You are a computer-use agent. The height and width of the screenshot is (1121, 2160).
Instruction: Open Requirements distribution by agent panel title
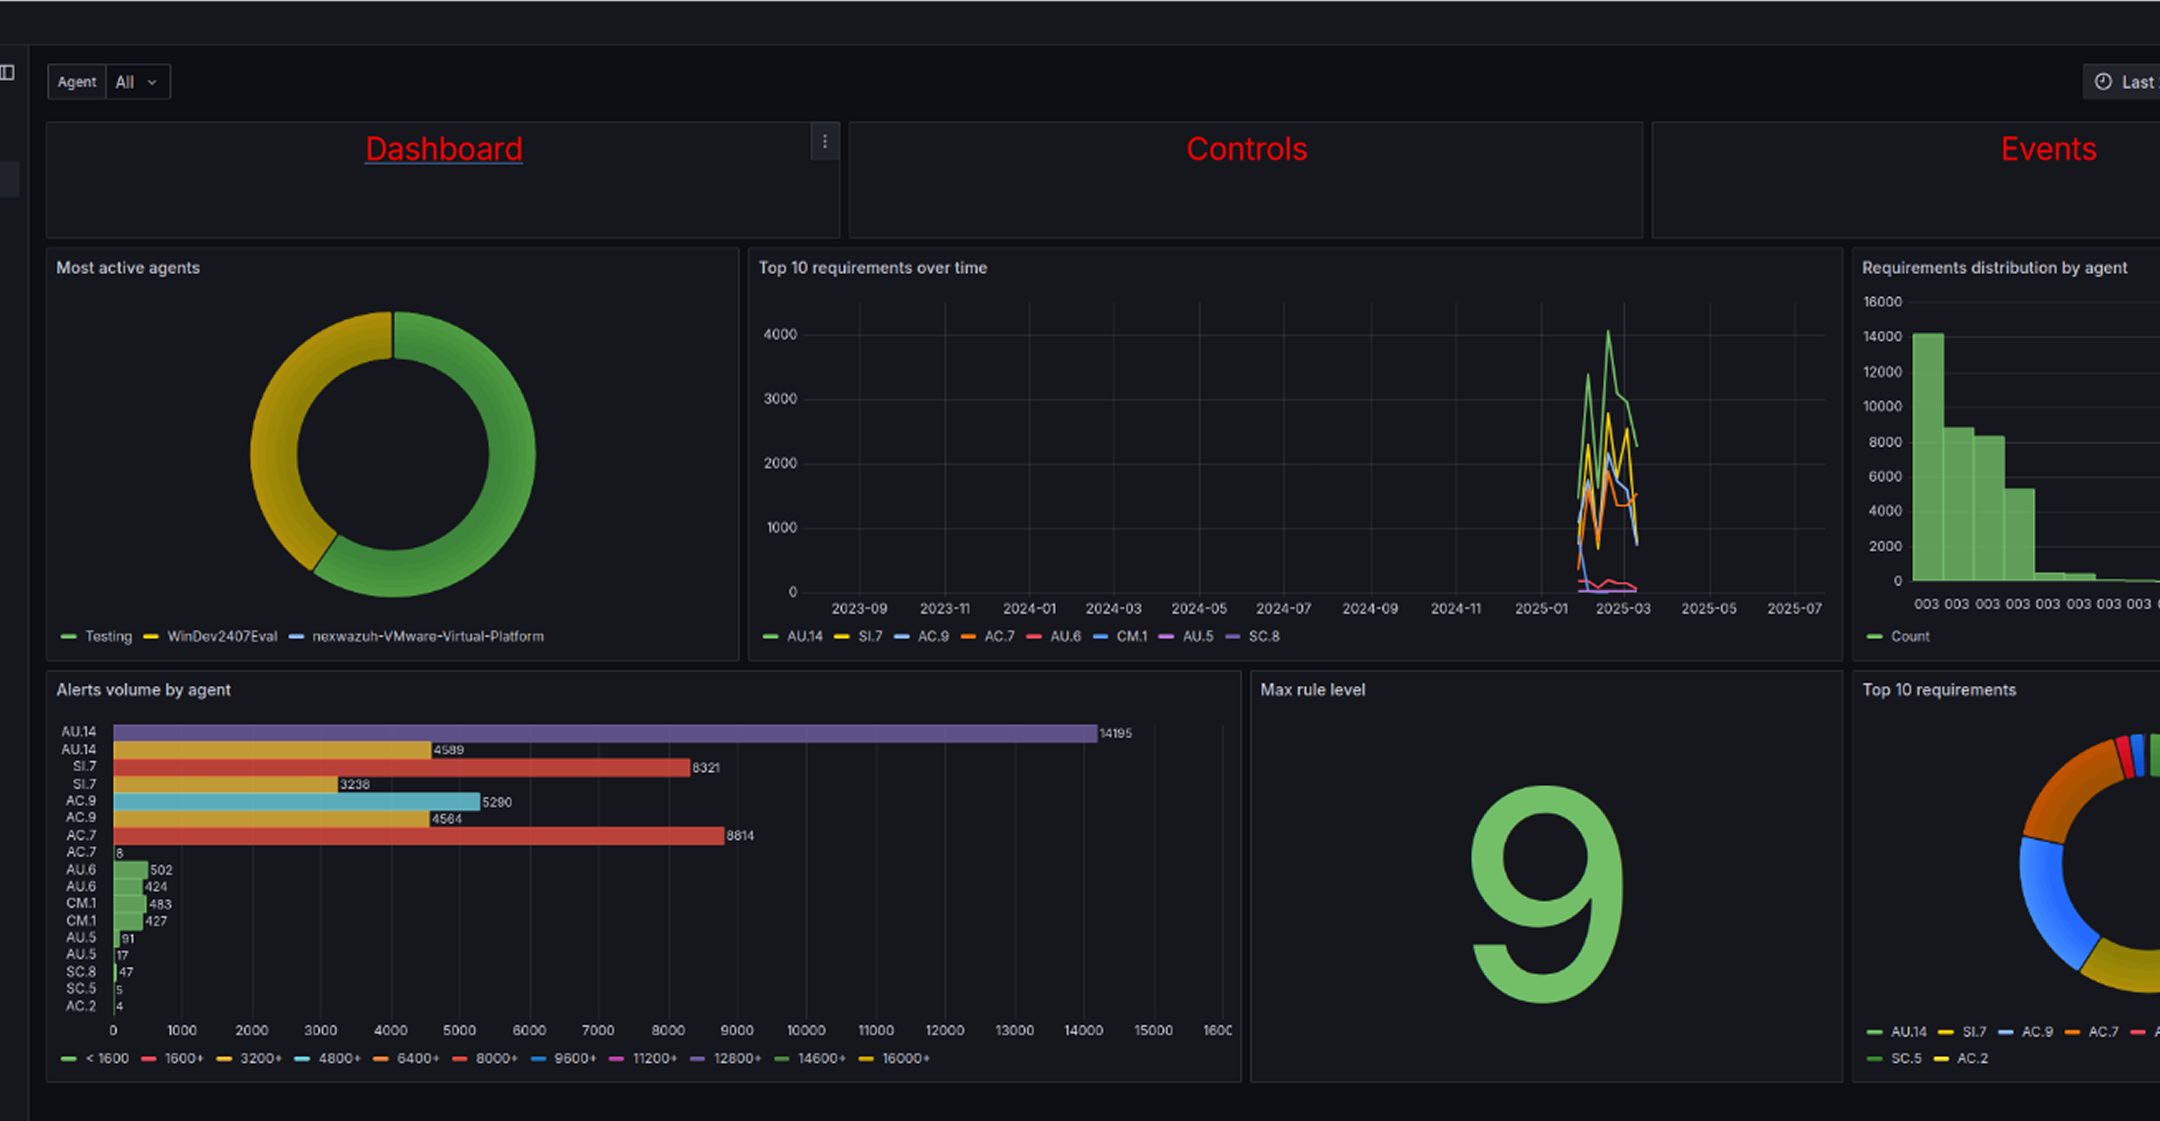[1994, 268]
